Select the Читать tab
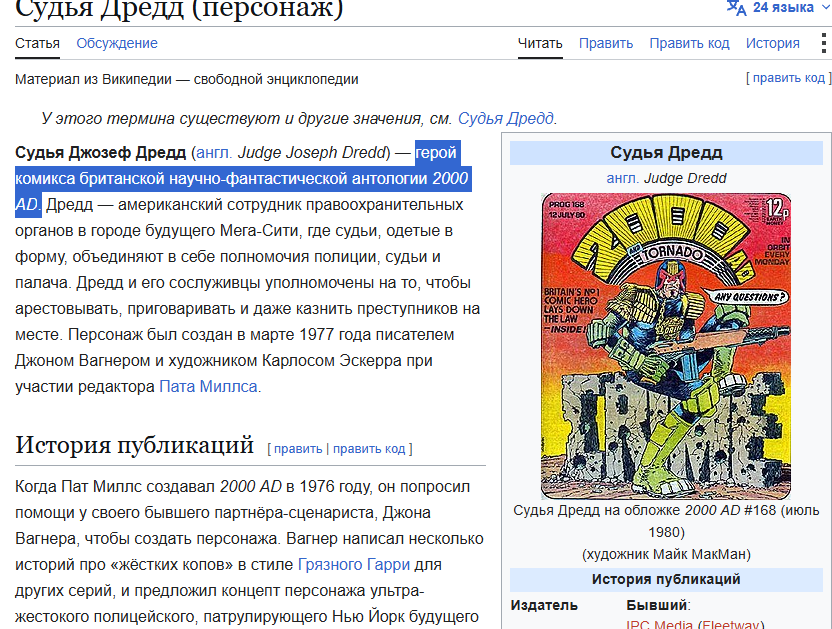 pyautogui.click(x=540, y=43)
